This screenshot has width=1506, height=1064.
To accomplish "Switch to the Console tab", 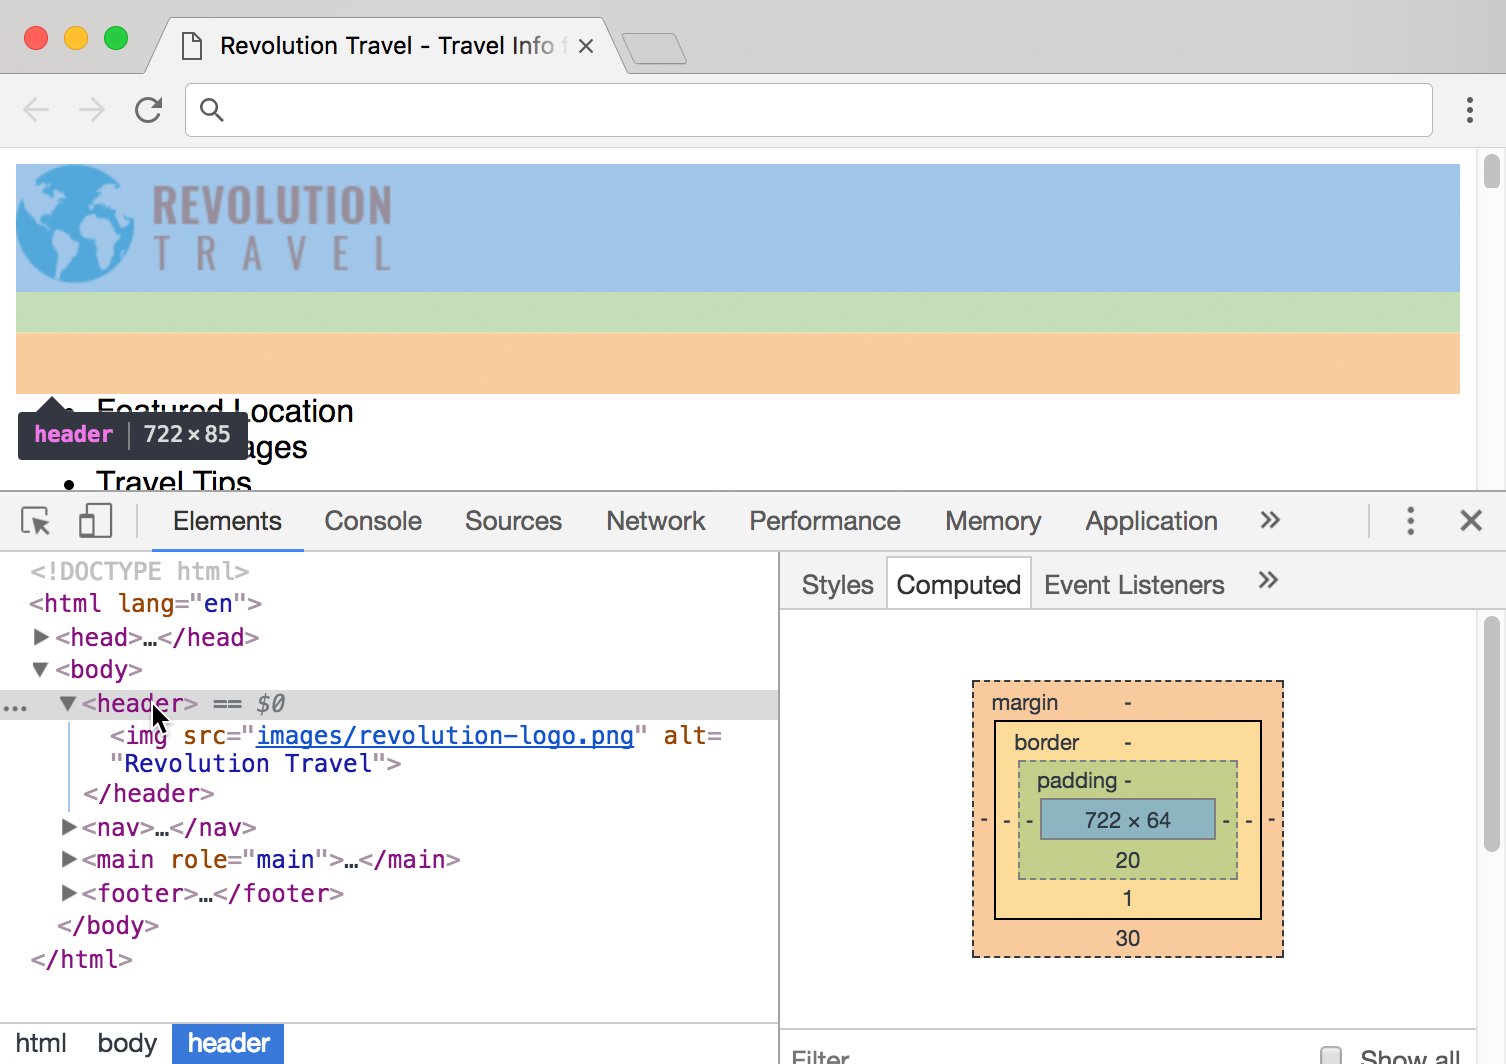I will click(373, 521).
